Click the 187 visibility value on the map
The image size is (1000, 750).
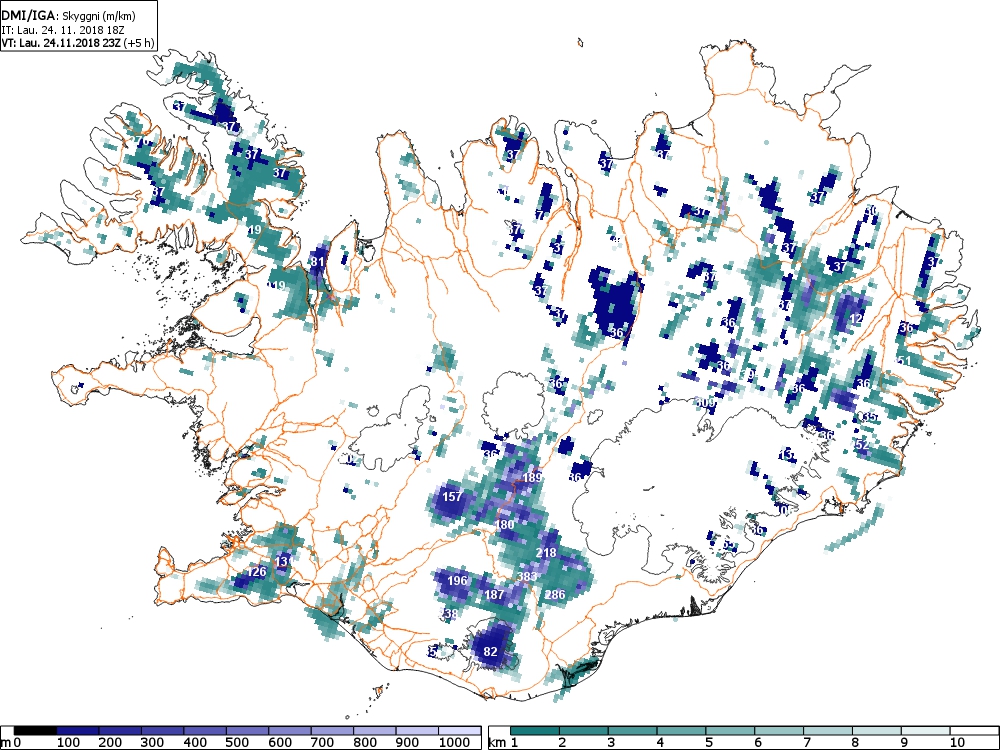click(x=495, y=595)
